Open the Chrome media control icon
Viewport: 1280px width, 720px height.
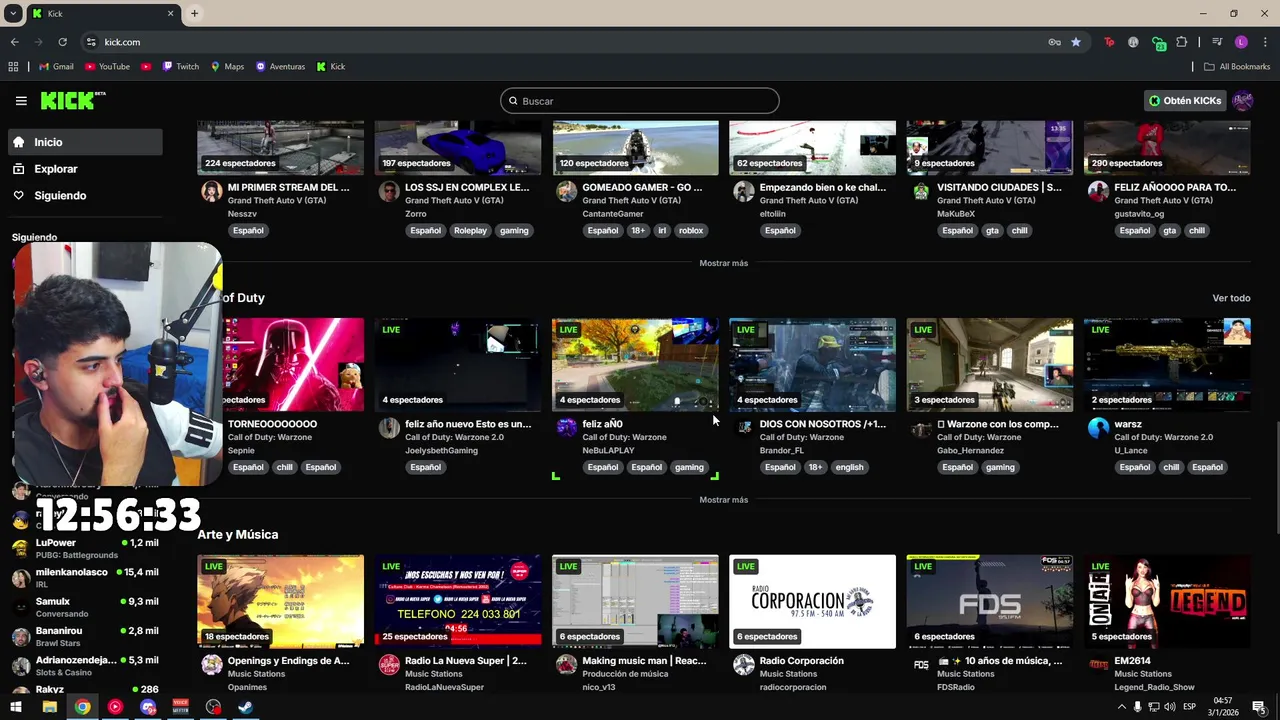coord(1217,42)
